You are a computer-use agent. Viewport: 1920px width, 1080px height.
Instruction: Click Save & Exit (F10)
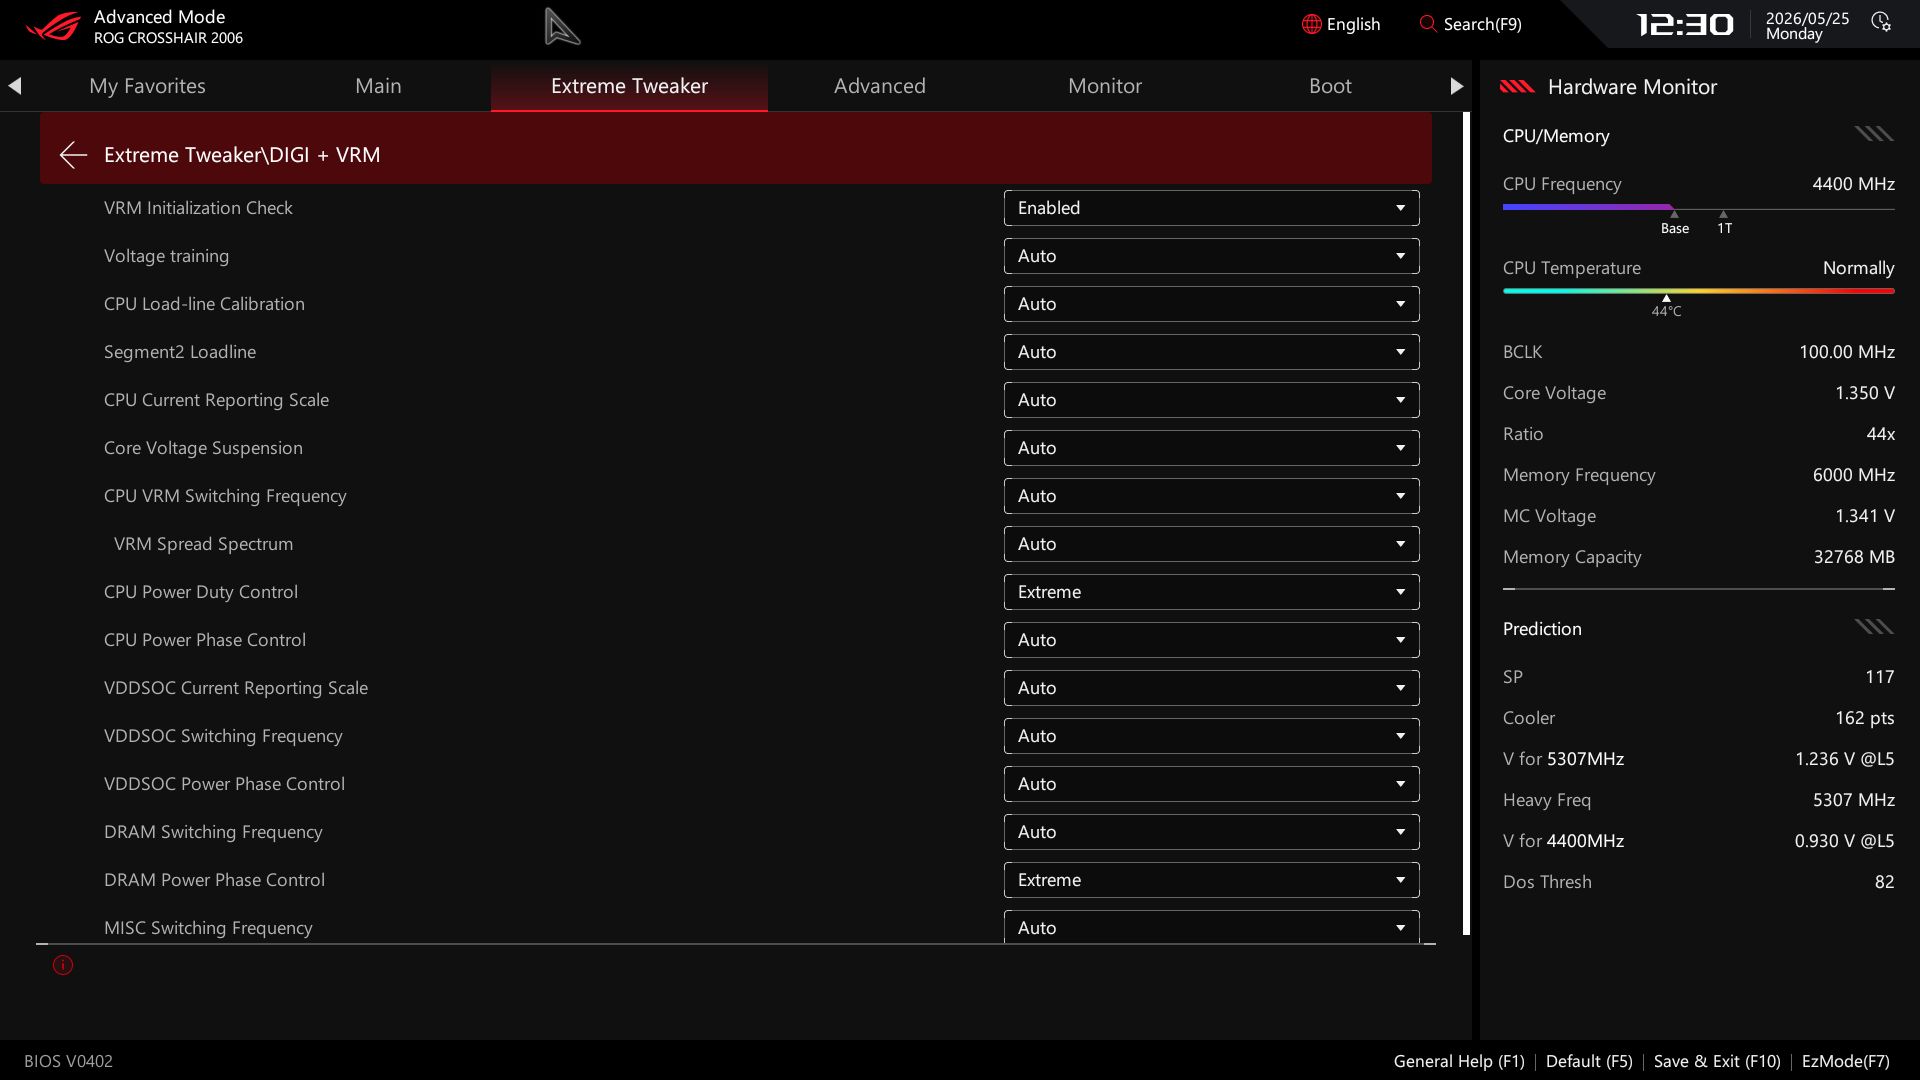tap(1717, 1061)
